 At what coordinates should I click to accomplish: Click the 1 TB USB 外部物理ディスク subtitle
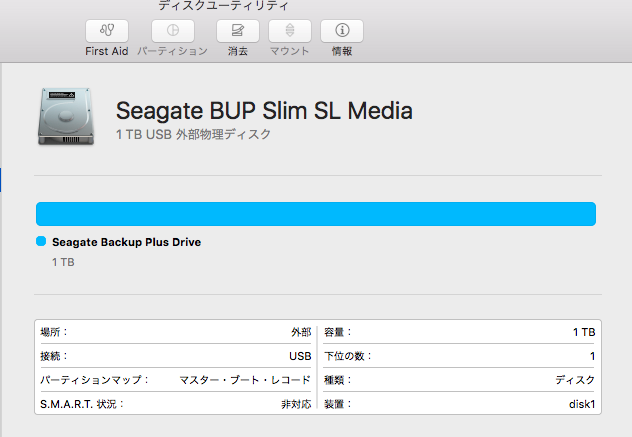(x=194, y=134)
